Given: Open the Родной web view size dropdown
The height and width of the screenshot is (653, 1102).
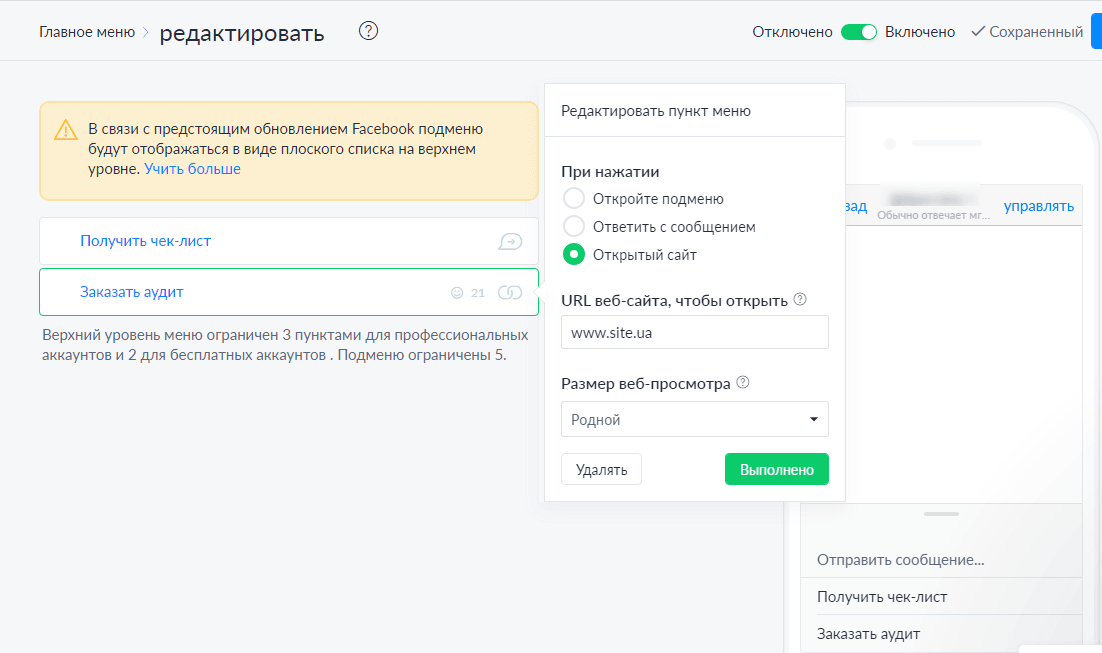Looking at the screenshot, I should tap(695, 419).
